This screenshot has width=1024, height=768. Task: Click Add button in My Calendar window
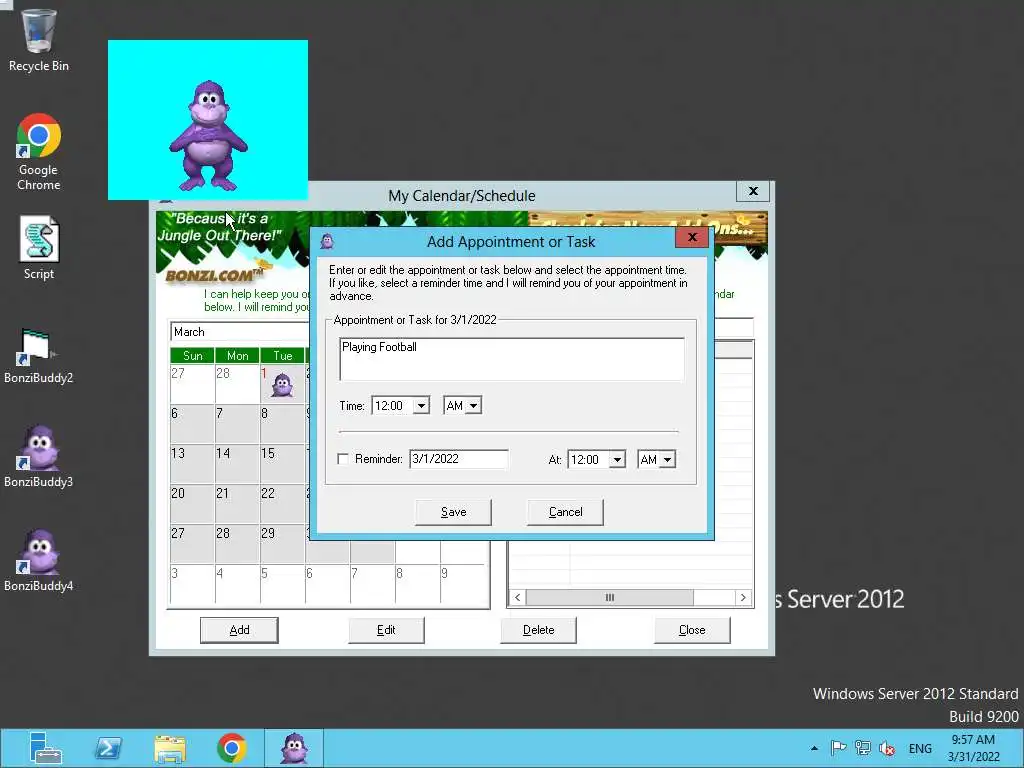point(239,630)
